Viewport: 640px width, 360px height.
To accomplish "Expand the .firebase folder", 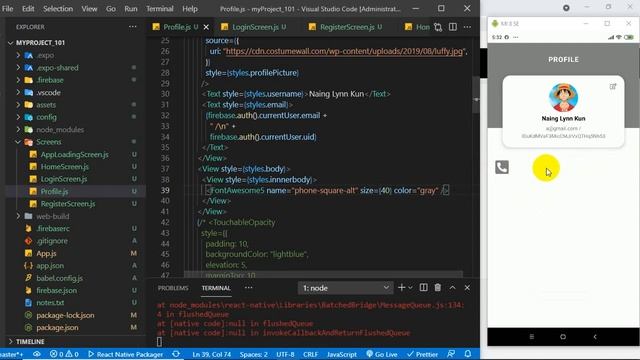I will coord(18,80).
